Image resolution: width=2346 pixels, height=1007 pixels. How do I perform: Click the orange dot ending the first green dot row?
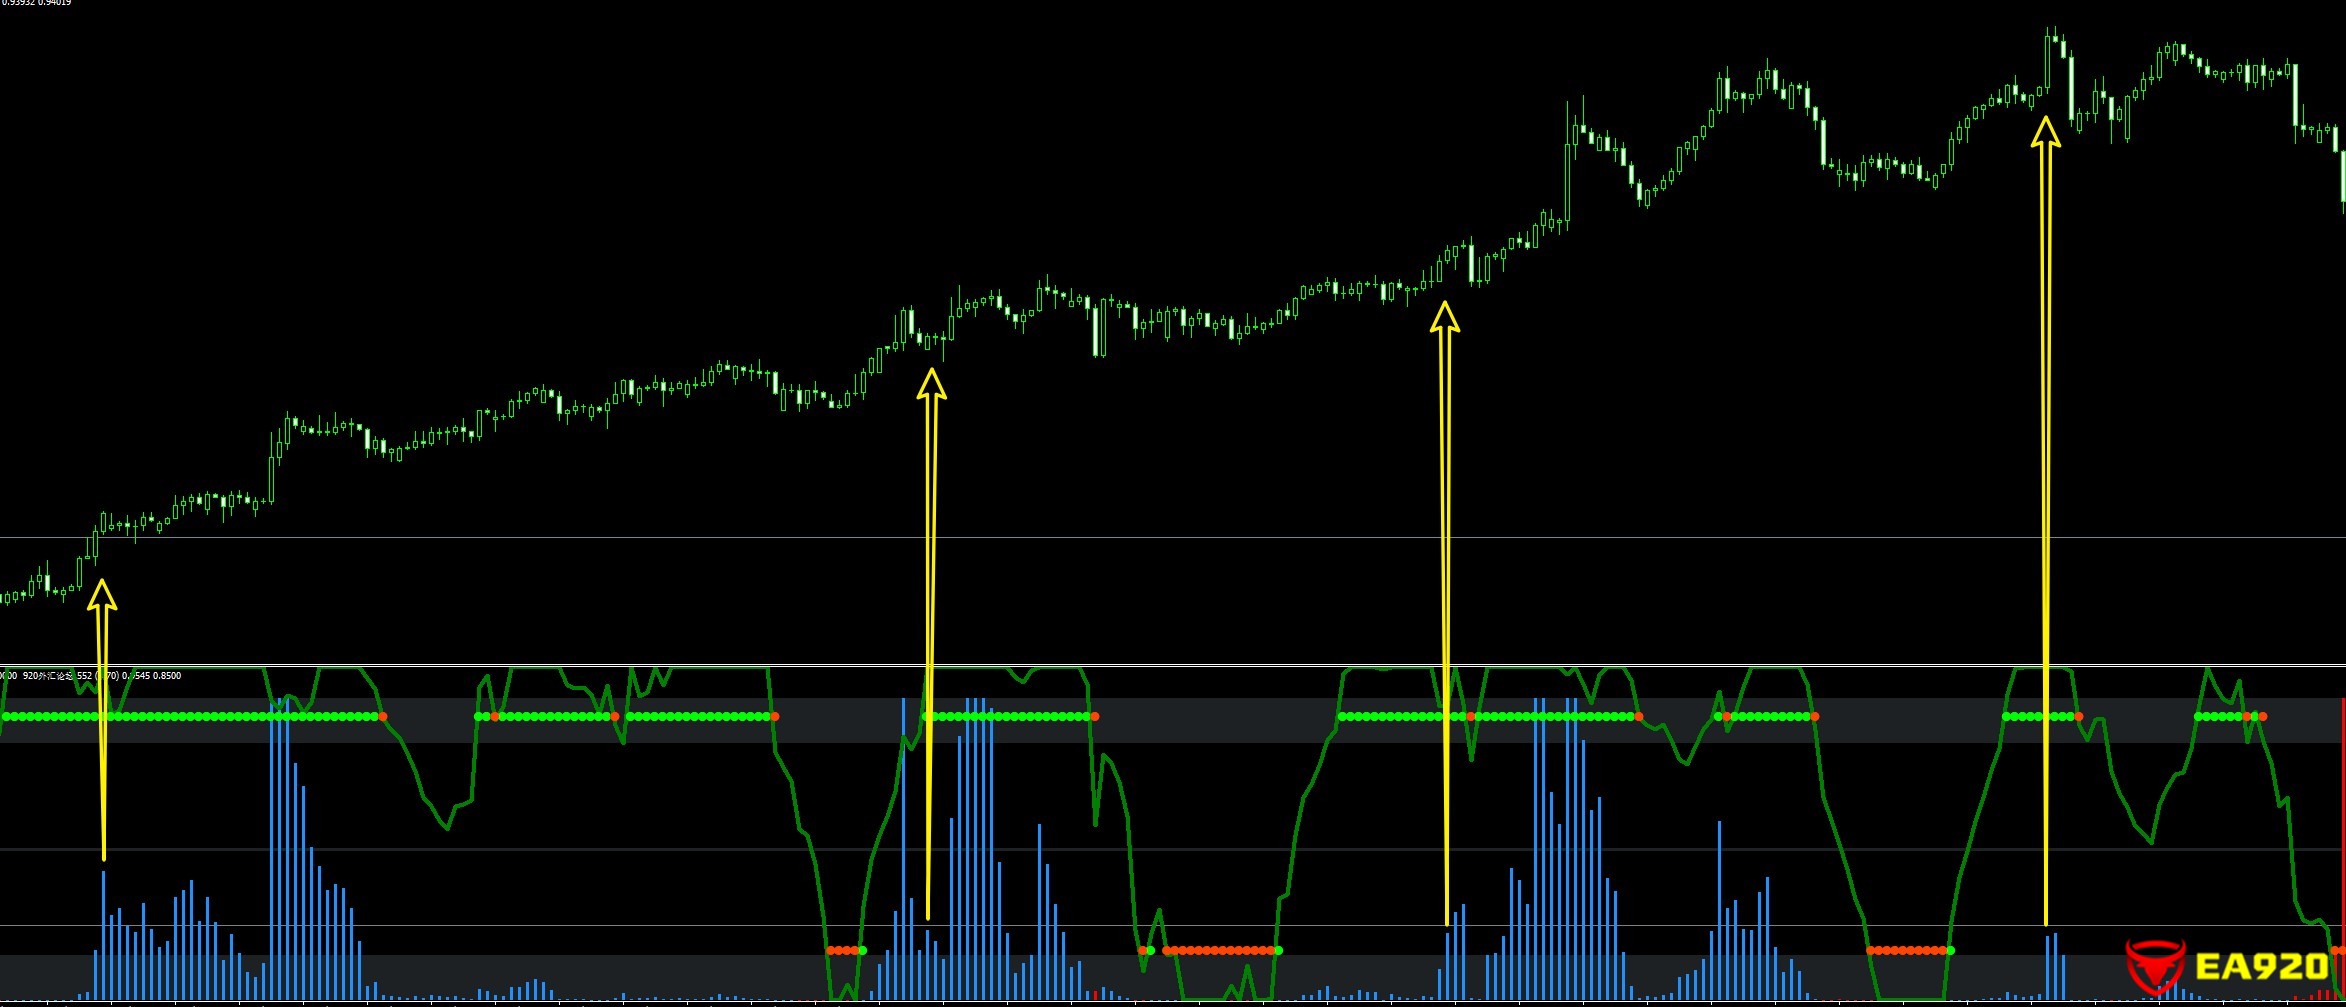(x=382, y=716)
